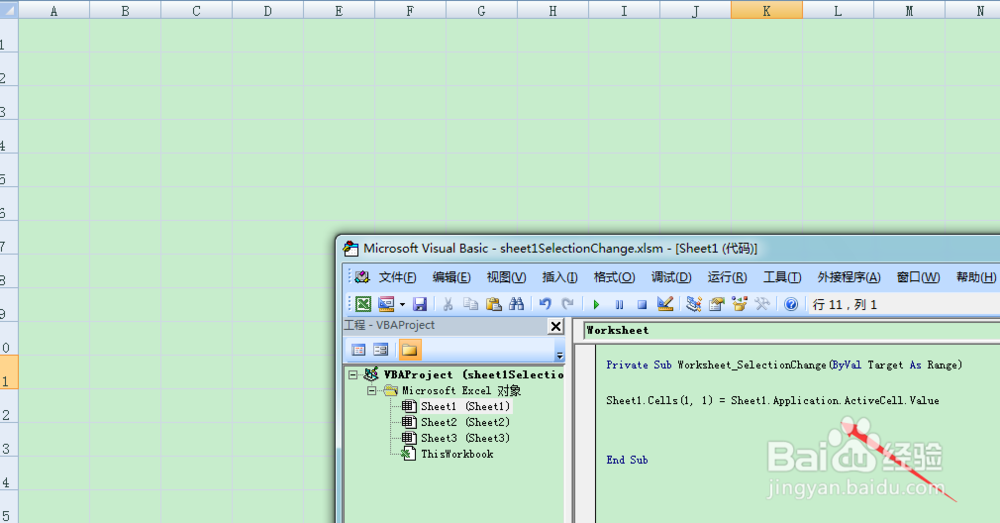Select Sheet1 (Sheet1) in project tree
1000x523 pixels.
pyautogui.click(x=465, y=406)
